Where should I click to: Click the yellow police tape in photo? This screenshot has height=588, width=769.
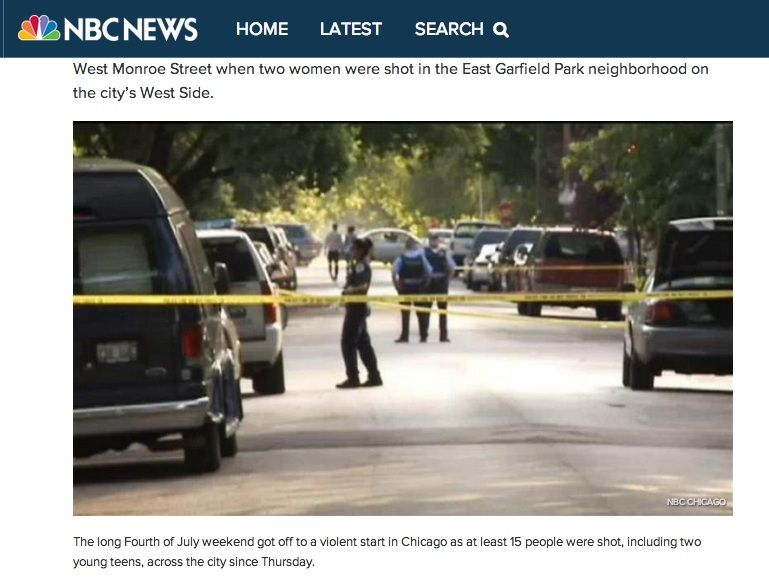click(403, 298)
